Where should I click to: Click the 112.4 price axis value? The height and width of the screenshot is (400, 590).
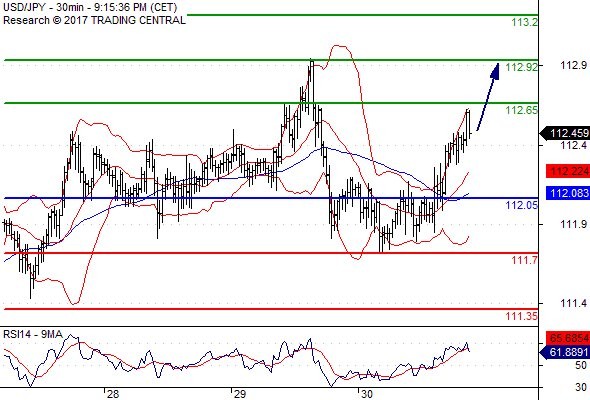click(573, 145)
